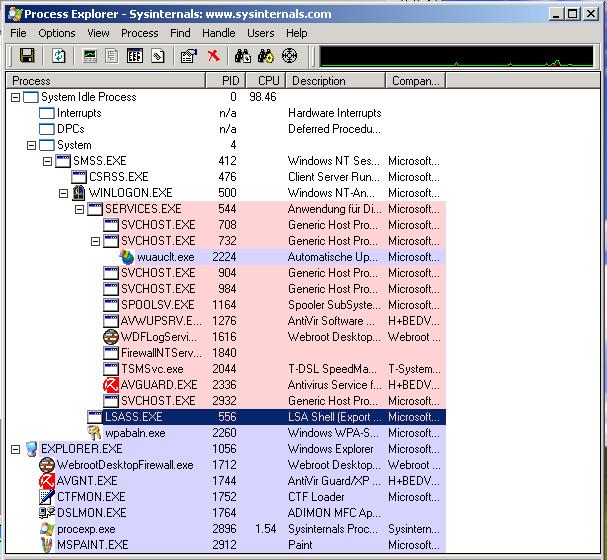Click the crosshair Find Window's Process icon
The height and width of the screenshot is (560, 607).
tap(290, 56)
